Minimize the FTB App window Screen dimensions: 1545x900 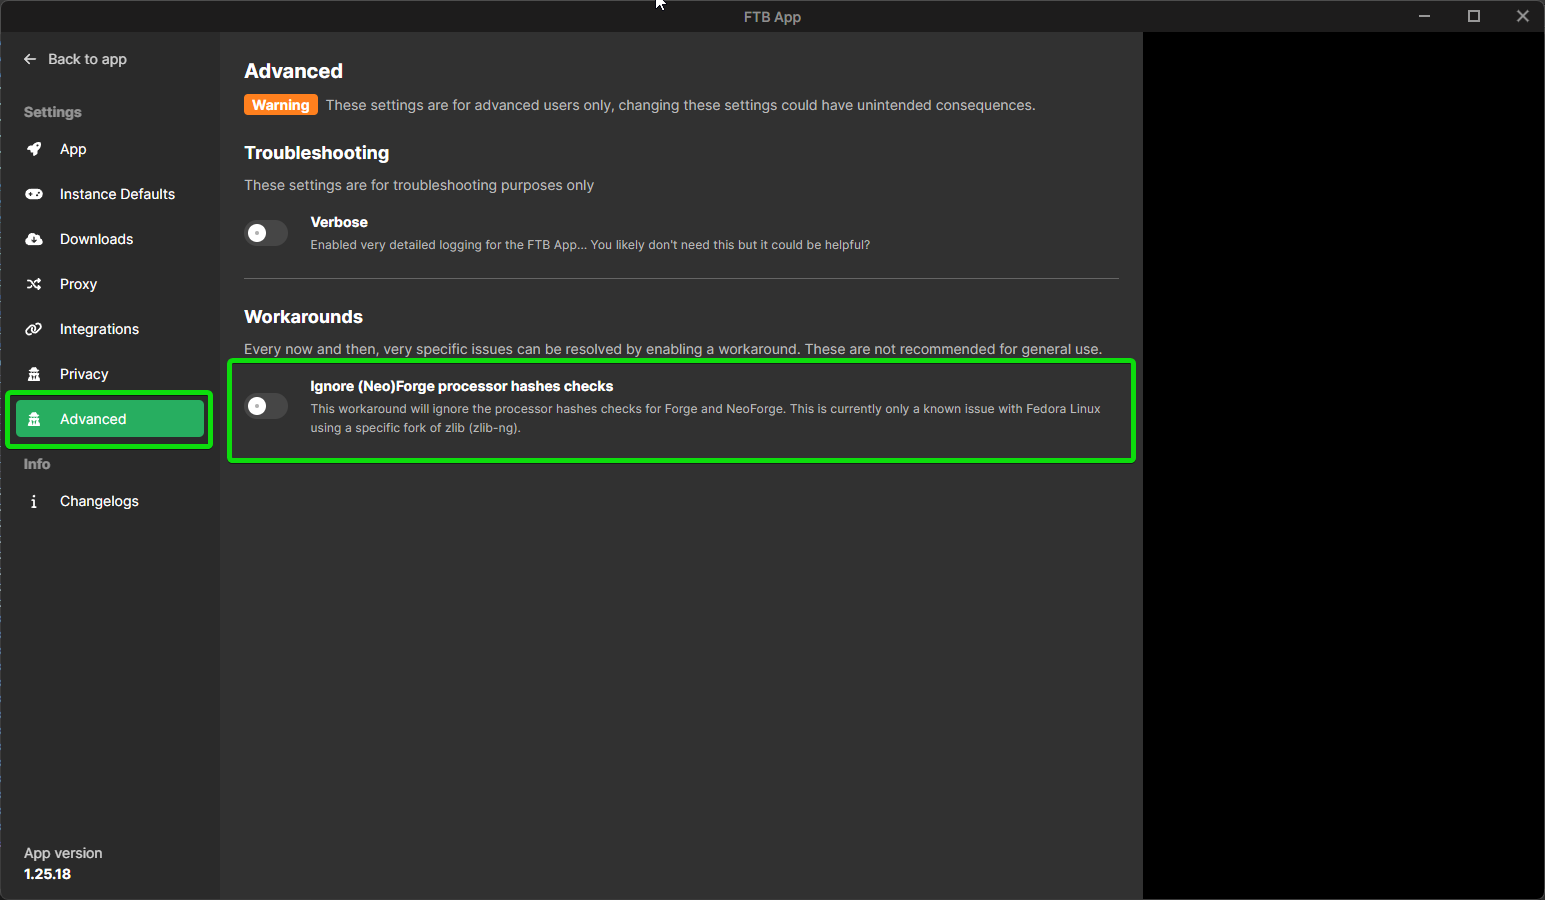click(1424, 16)
